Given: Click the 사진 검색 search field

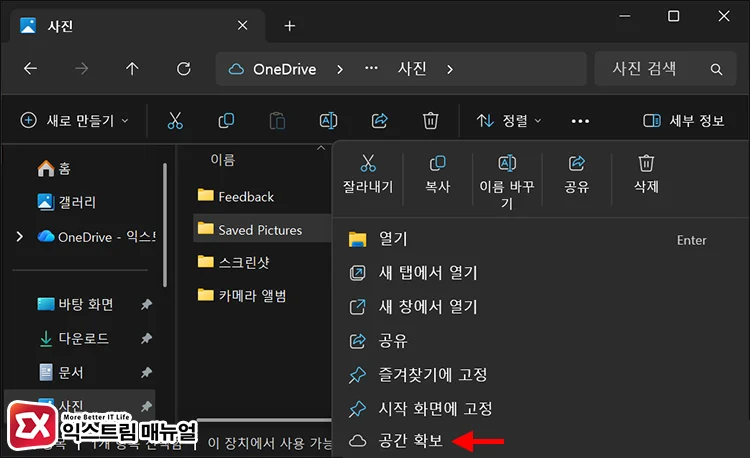Looking at the screenshot, I should 665,69.
